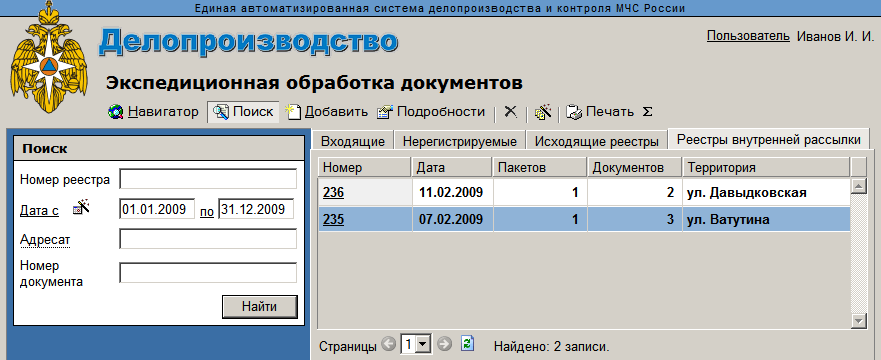Click the Делопроизводство title logo
Image resolution: width=881 pixels, height=360 pixels.
[x=248, y=42]
